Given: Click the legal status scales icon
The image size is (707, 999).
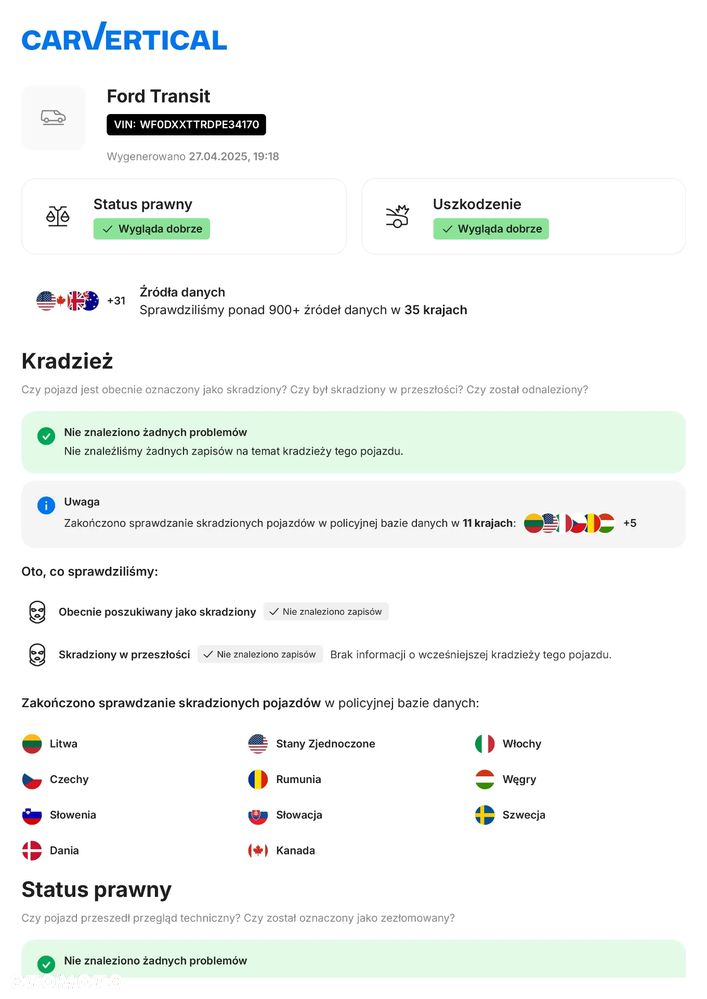Looking at the screenshot, I should click(58, 216).
